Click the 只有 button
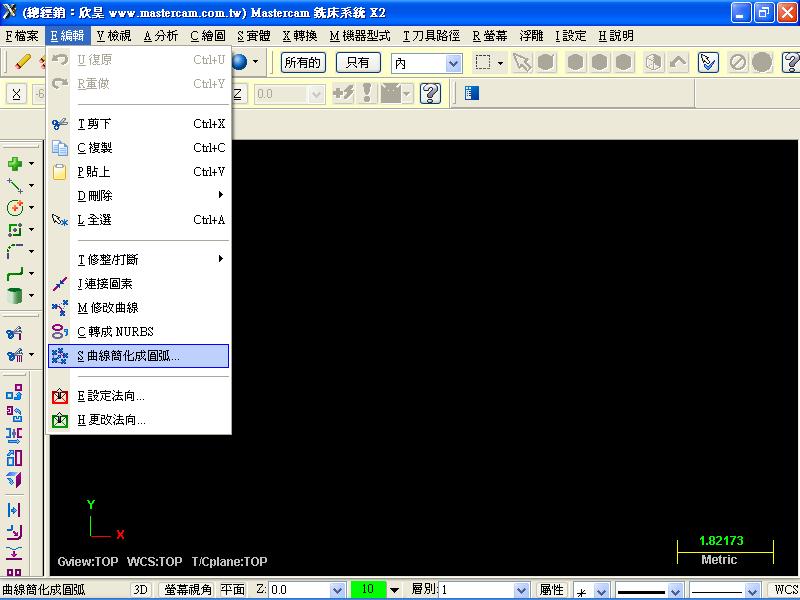 point(358,63)
